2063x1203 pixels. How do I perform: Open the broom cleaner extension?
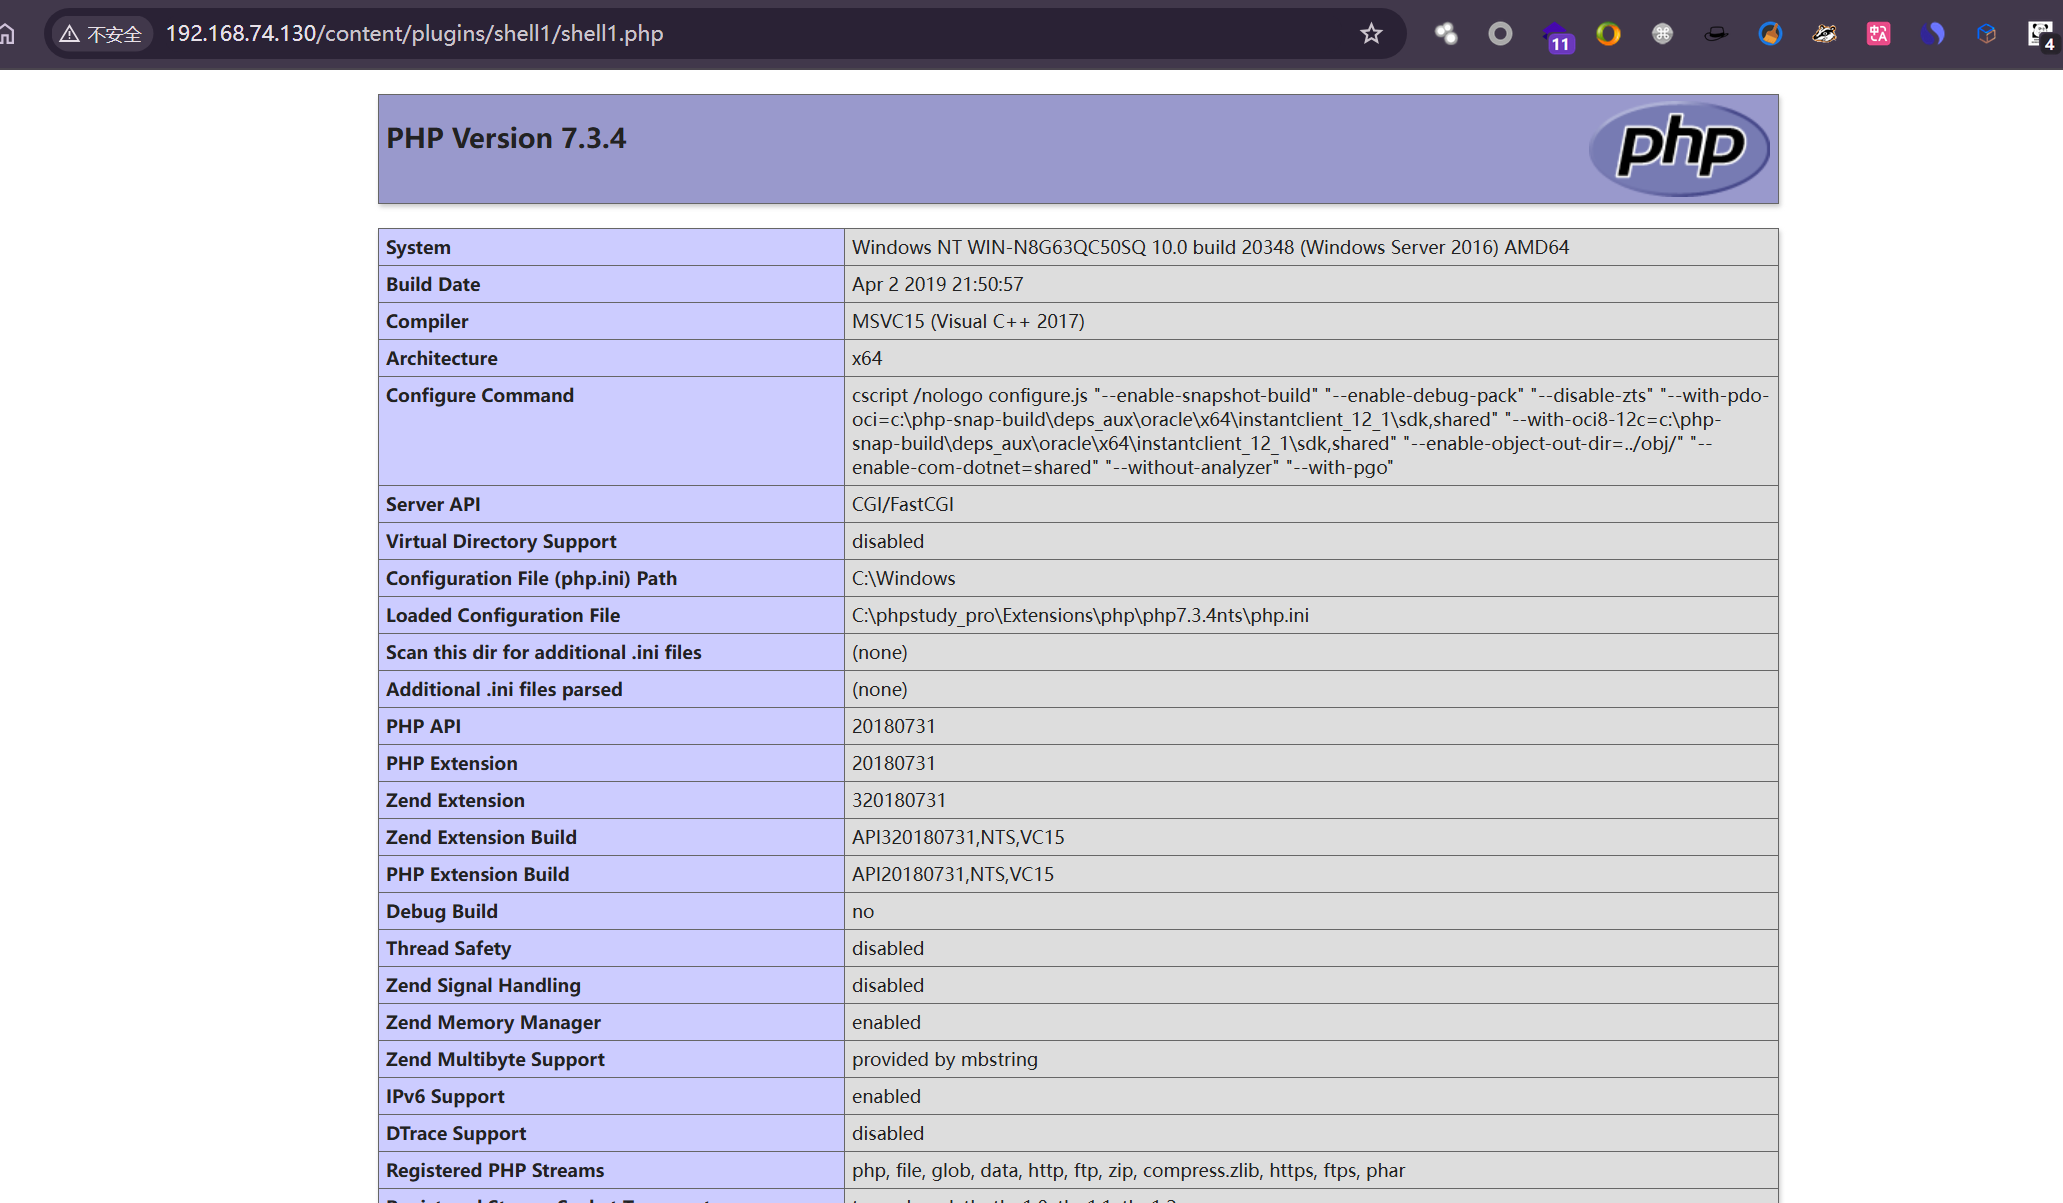[x=1770, y=34]
